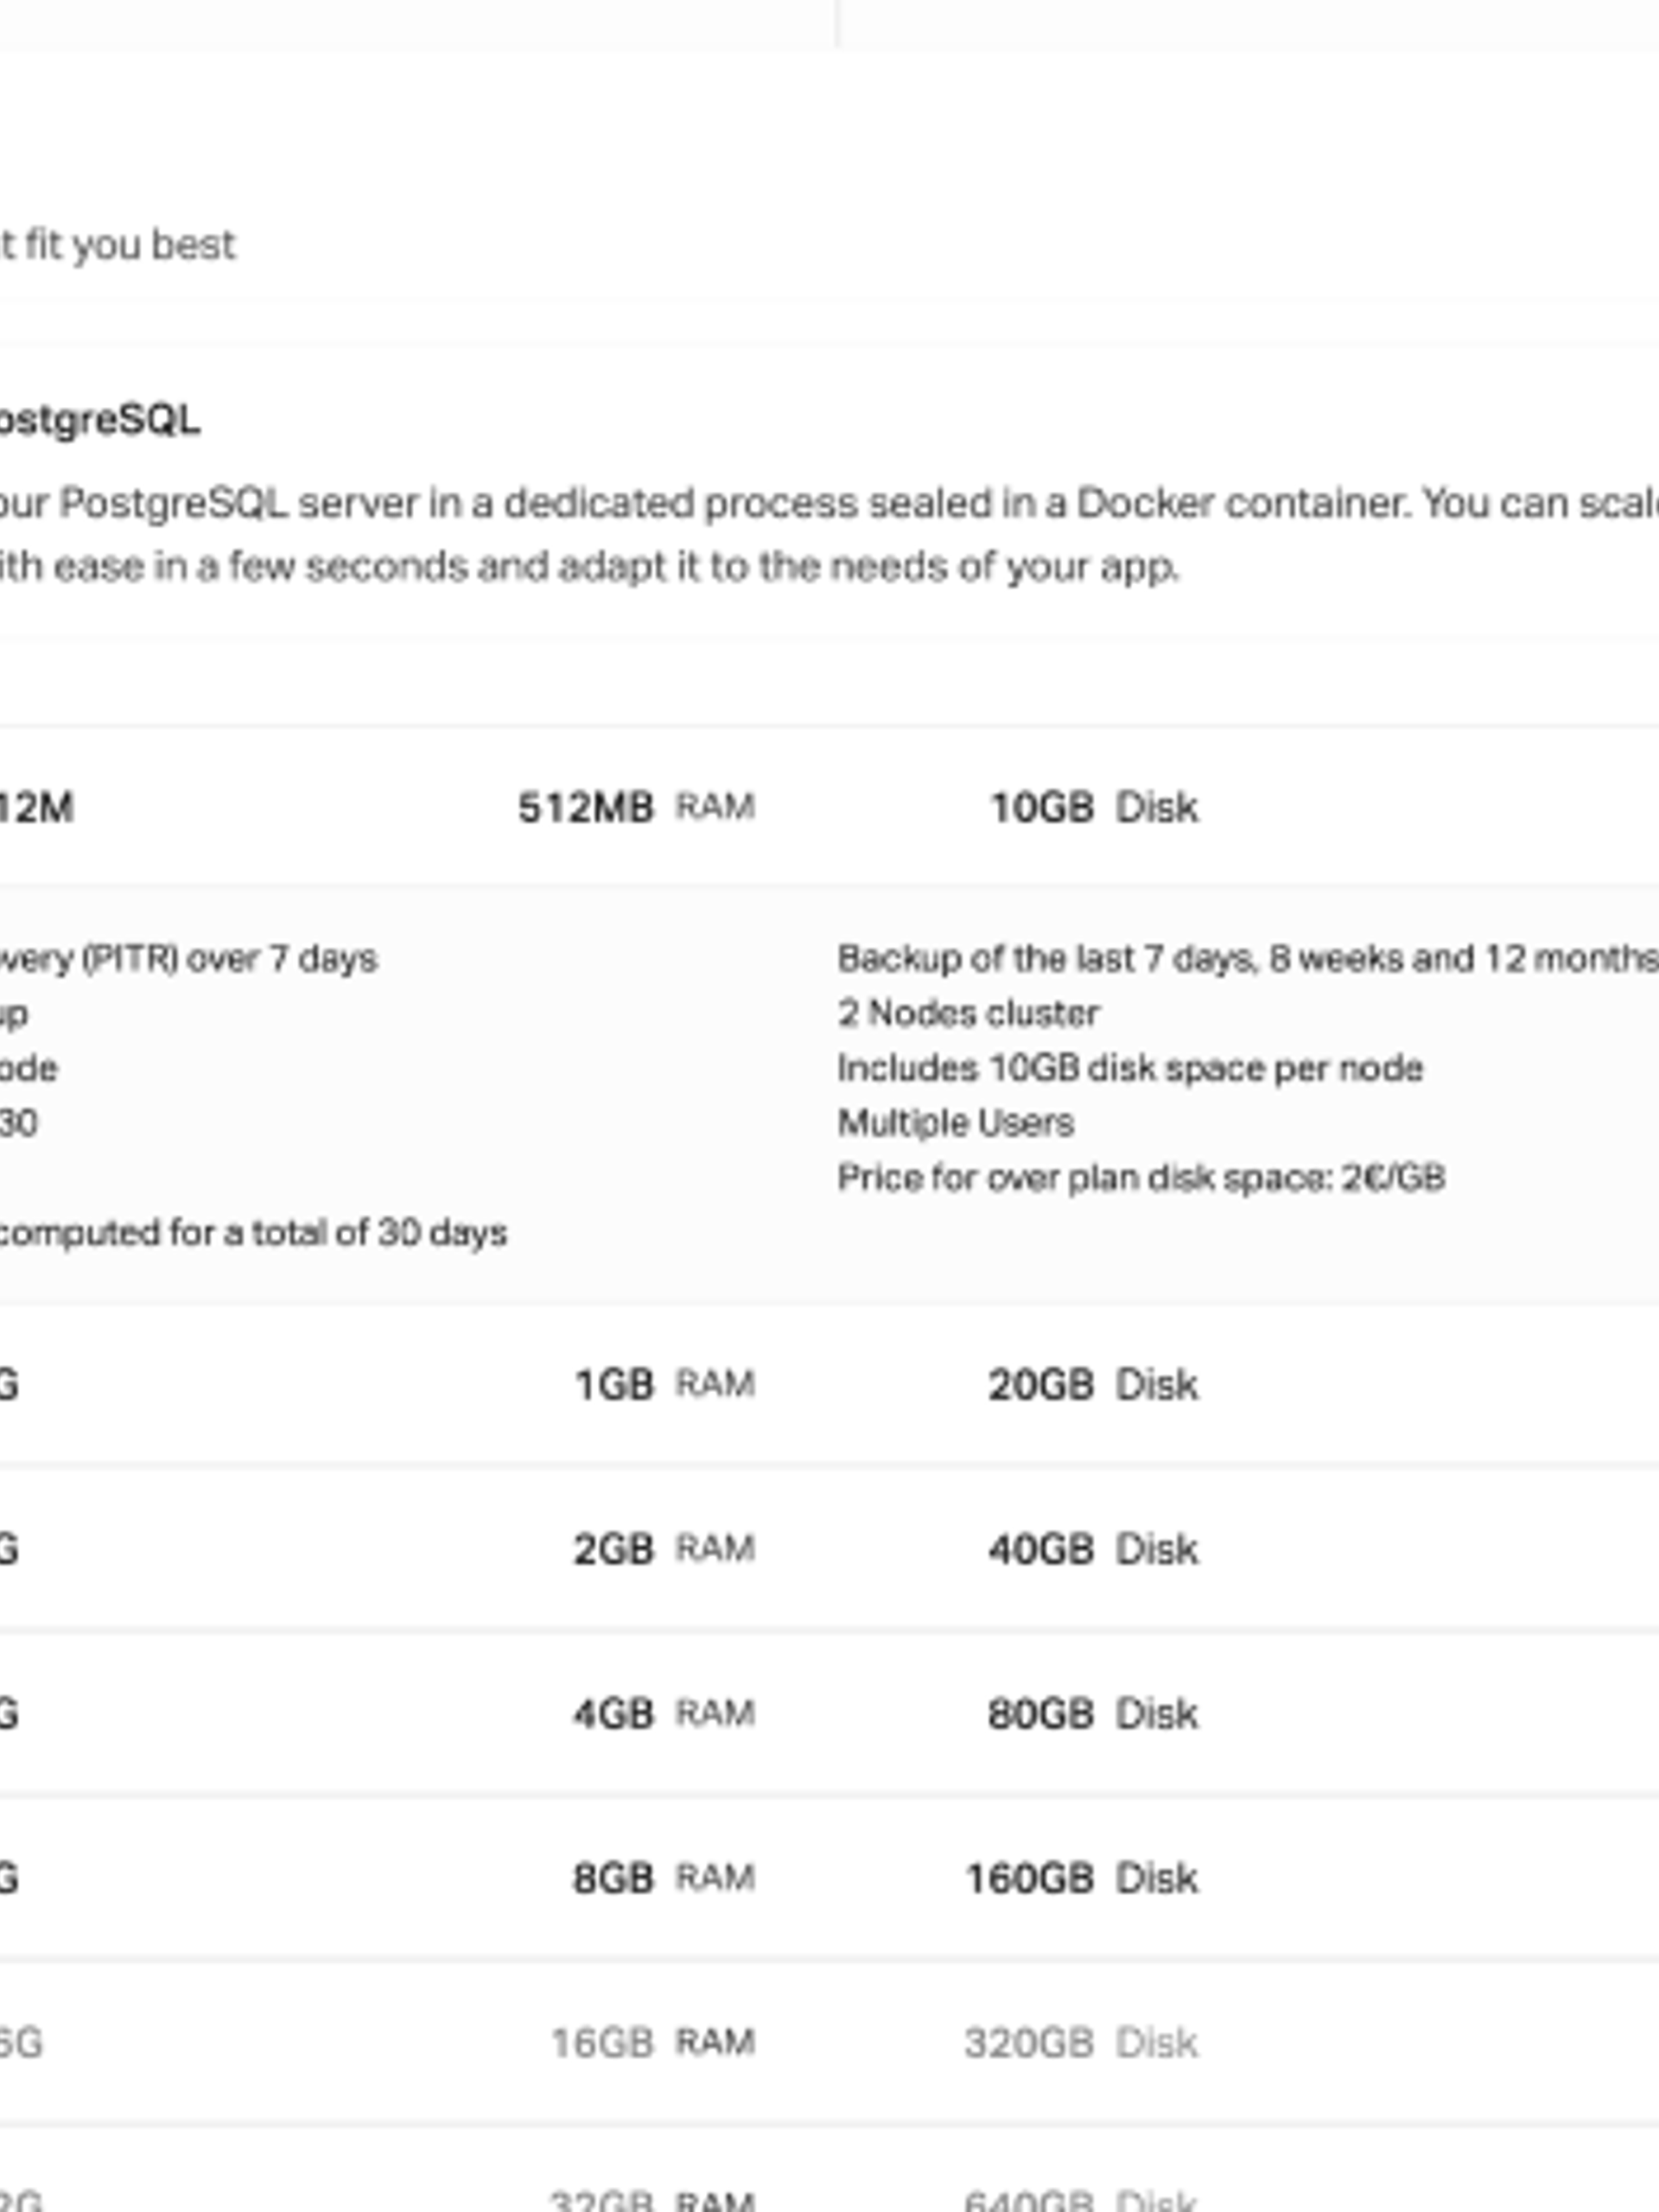Click the "Multiple Users" feature text
Viewport: 1659px width, 2212px height.
pyautogui.click(x=955, y=1123)
